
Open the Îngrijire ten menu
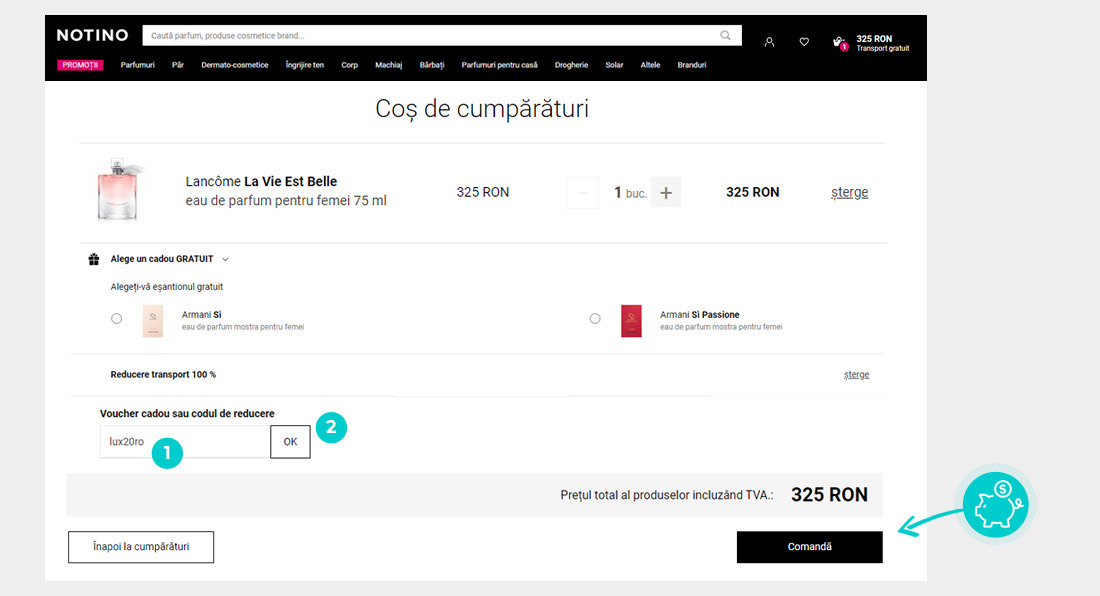(304, 65)
